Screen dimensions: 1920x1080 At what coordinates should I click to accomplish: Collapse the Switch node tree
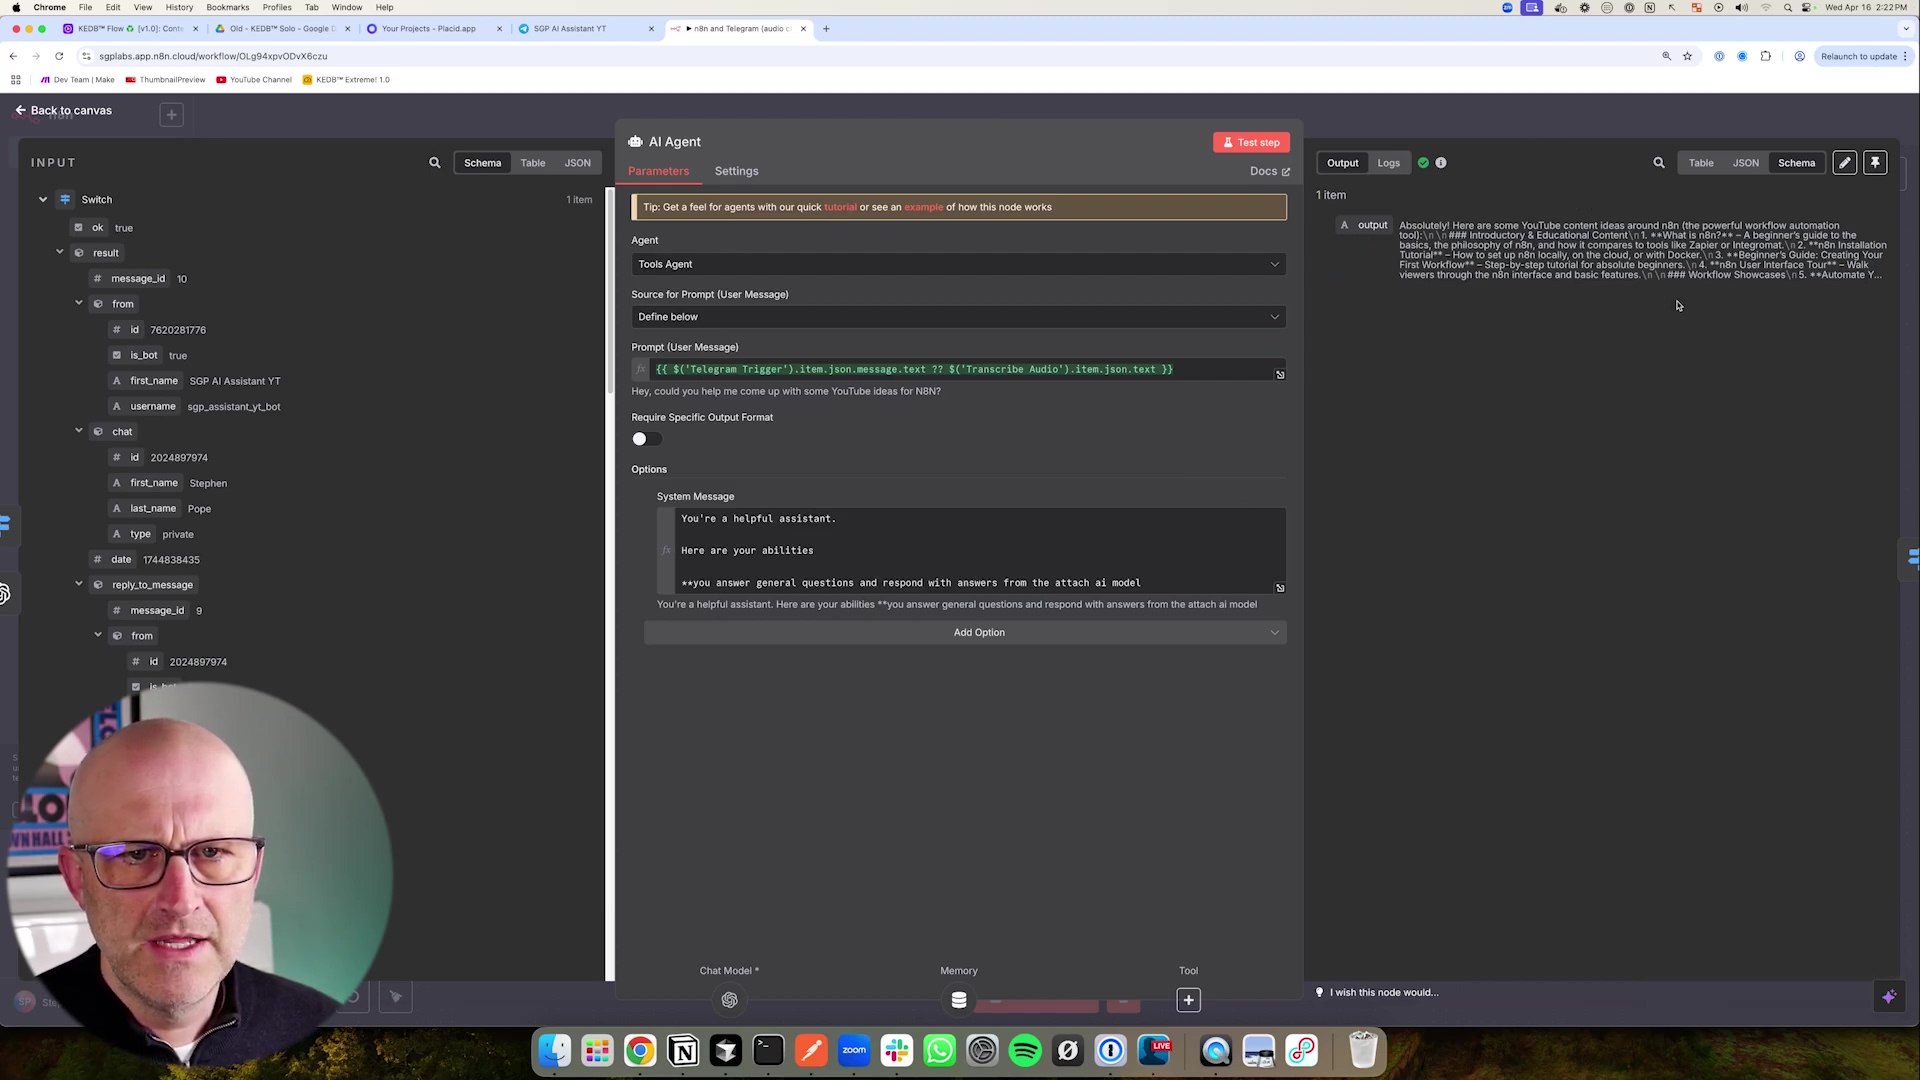pos(43,200)
